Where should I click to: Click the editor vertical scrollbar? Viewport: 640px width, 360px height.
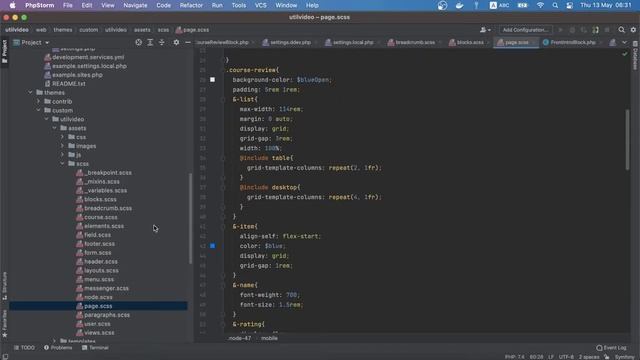[x=627, y=140]
